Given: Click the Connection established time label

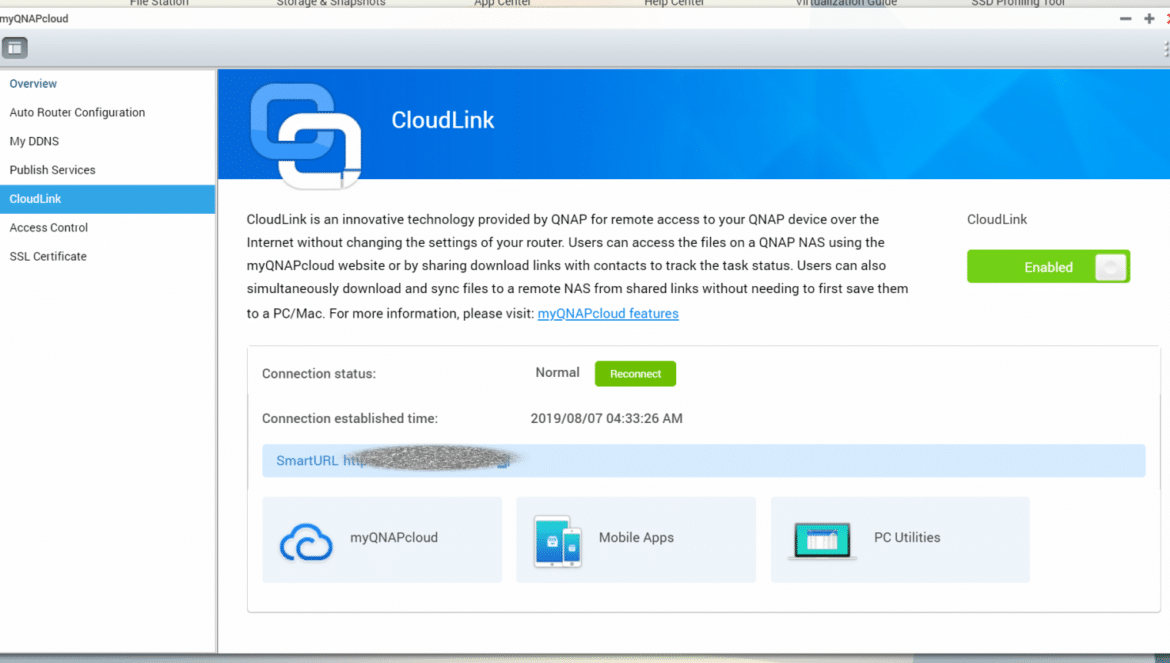Looking at the screenshot, I should (x=350, y=418).
